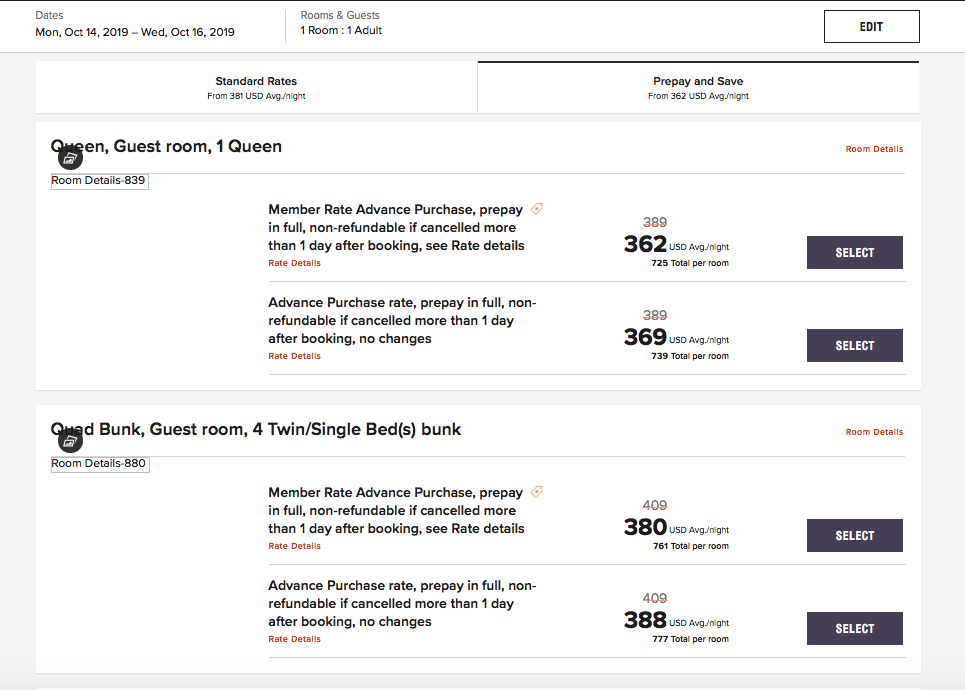Select the Quad Bunk 380 USD member rate
The width and height of the screenshot is (965, 690).
click(x=854, y=536)
